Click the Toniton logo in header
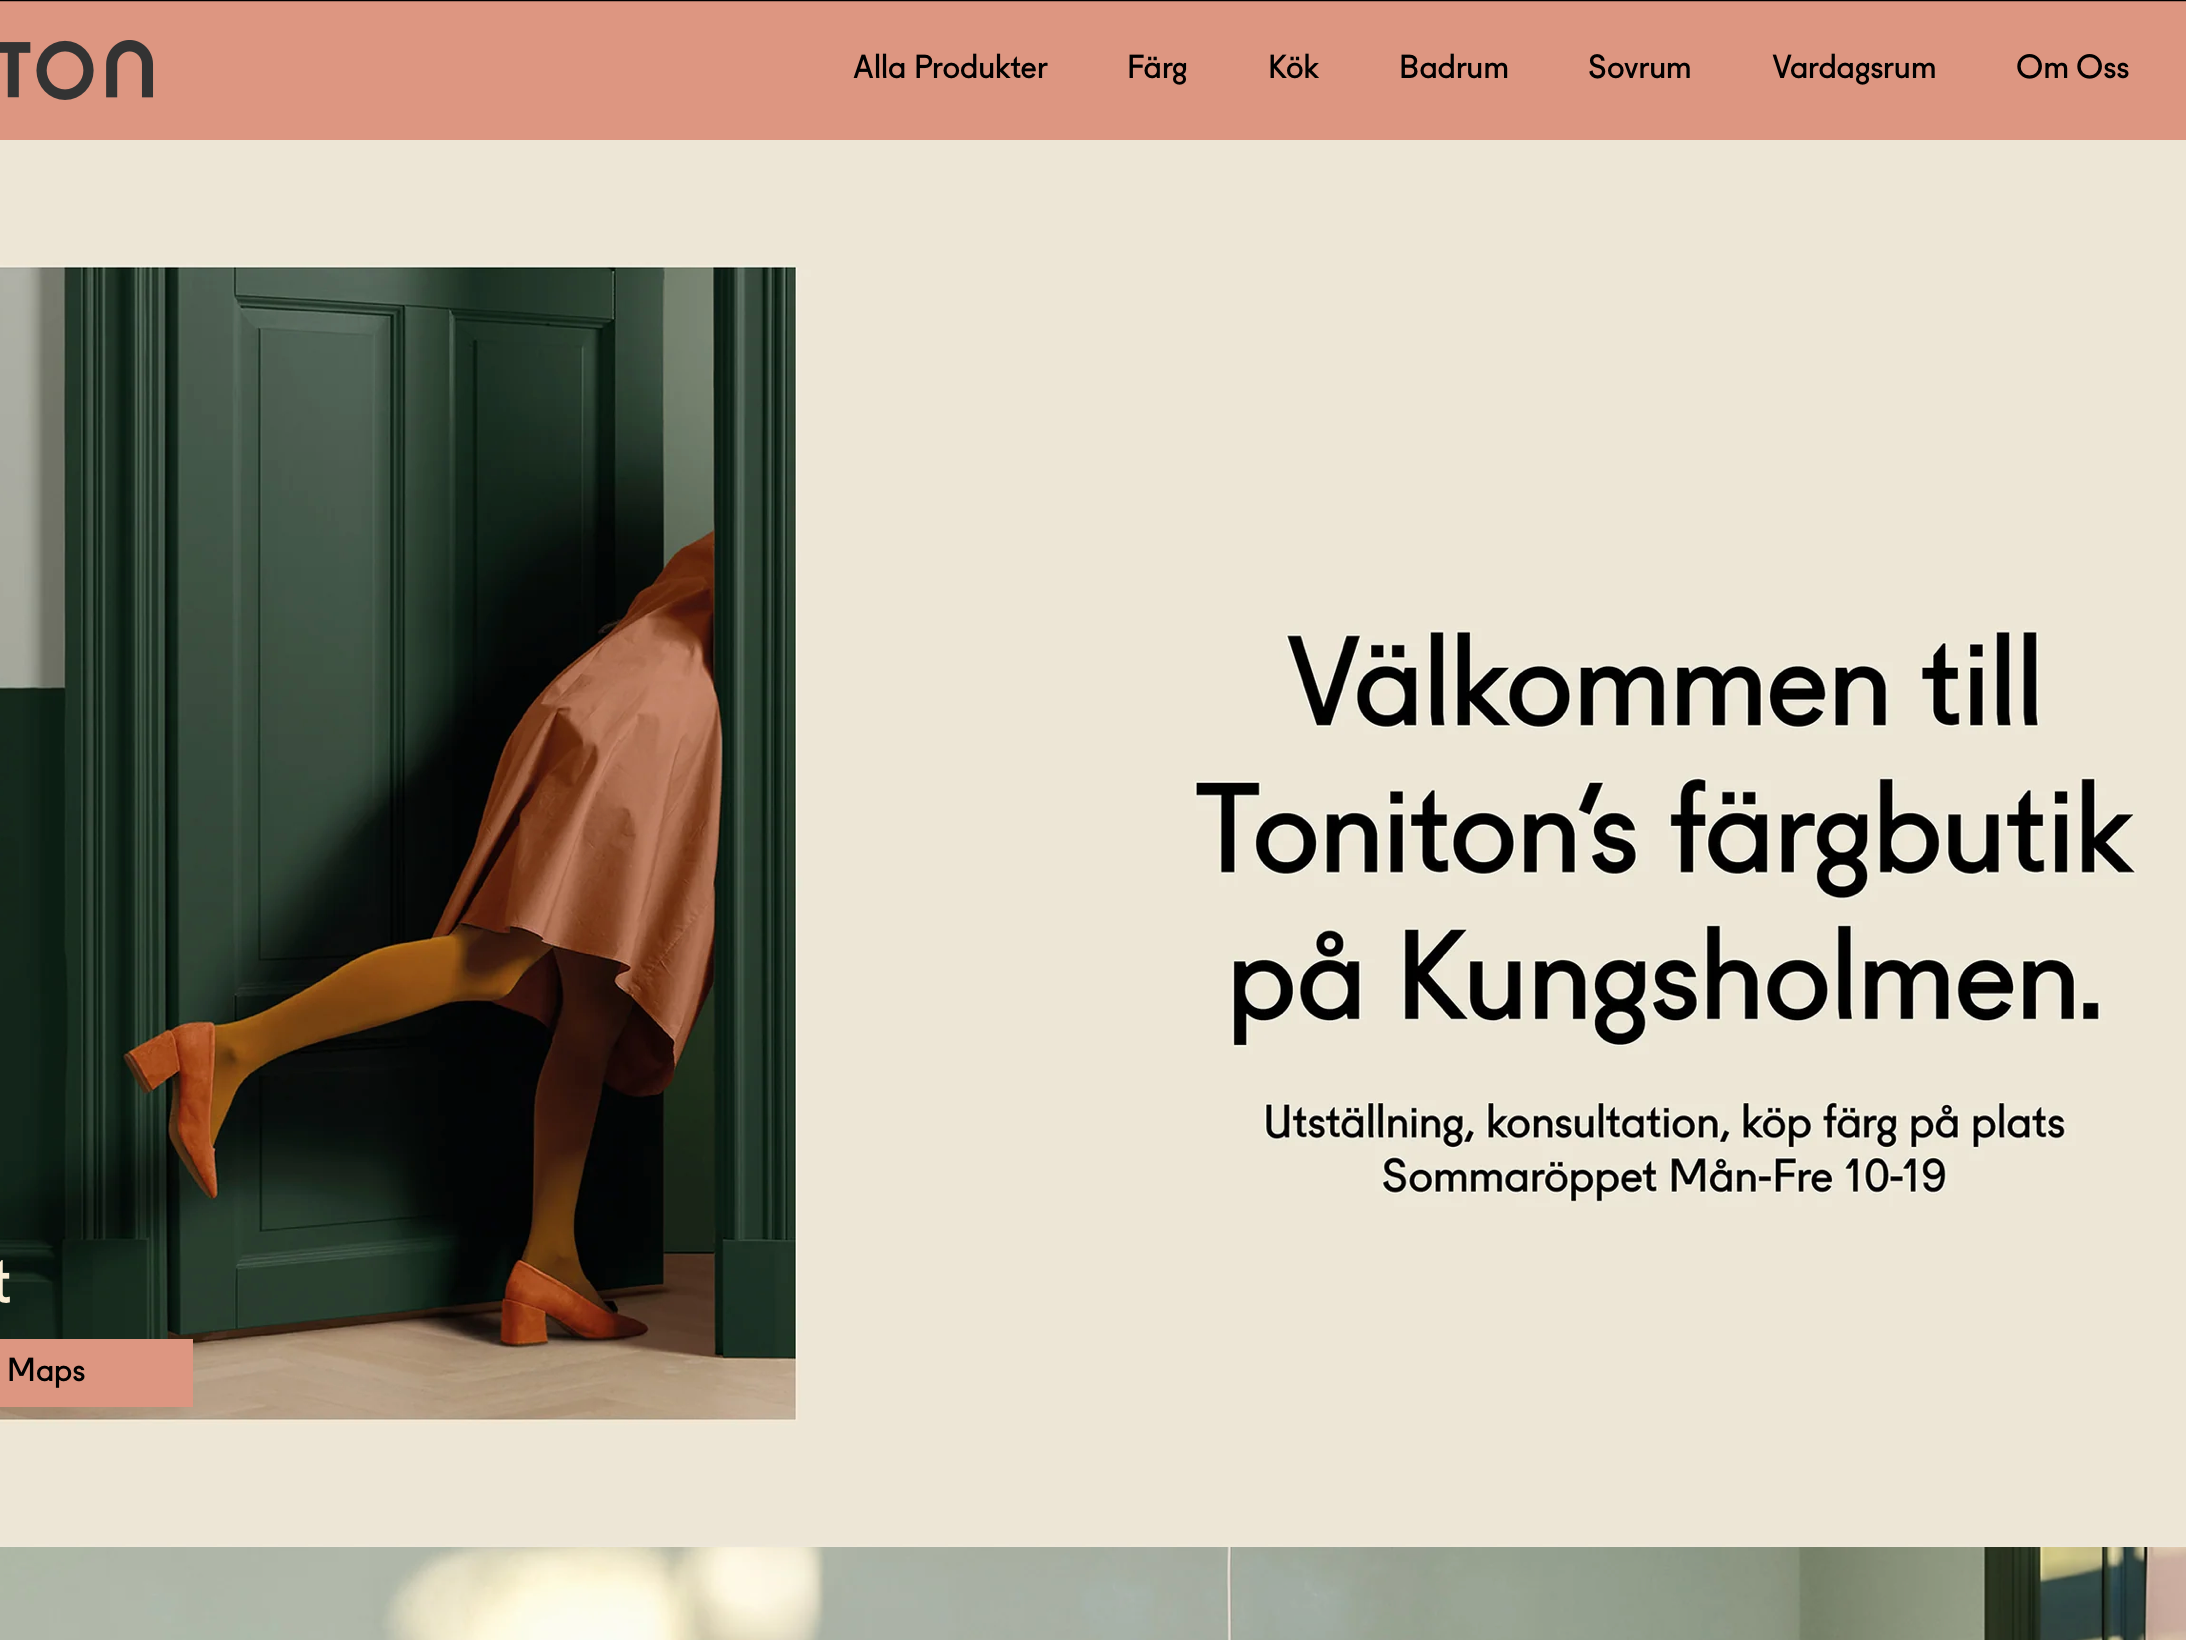The image size is (2186, 1640). (77, 70)
